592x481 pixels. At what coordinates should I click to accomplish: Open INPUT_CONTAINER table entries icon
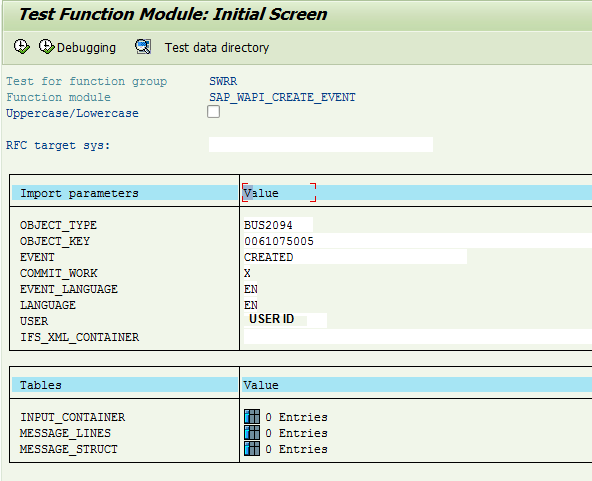(252, 417)
